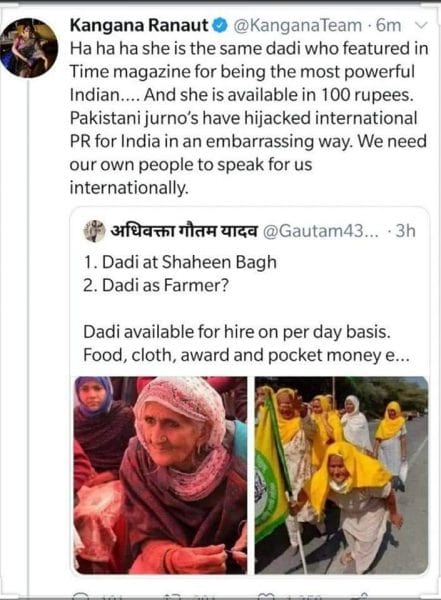
Task: Visit the @KanganaTeam handle
Action: pyautogui.click(x=297, y=26)
